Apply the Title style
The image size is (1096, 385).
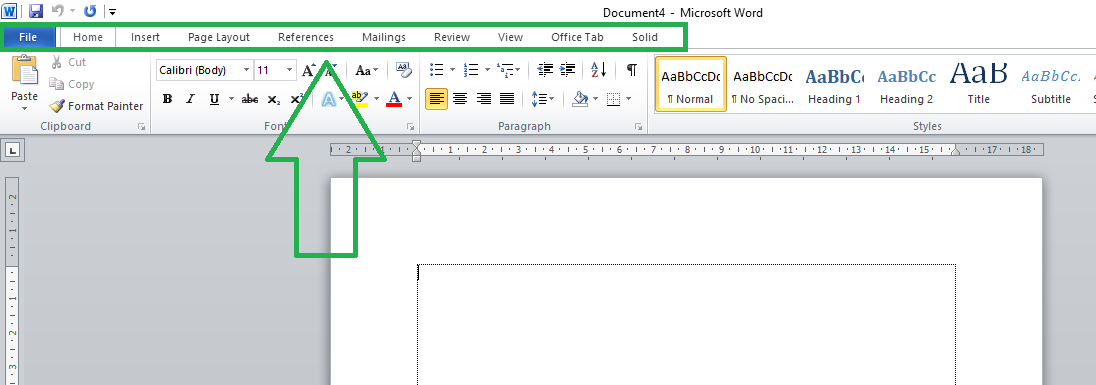[x=979, y=84]
